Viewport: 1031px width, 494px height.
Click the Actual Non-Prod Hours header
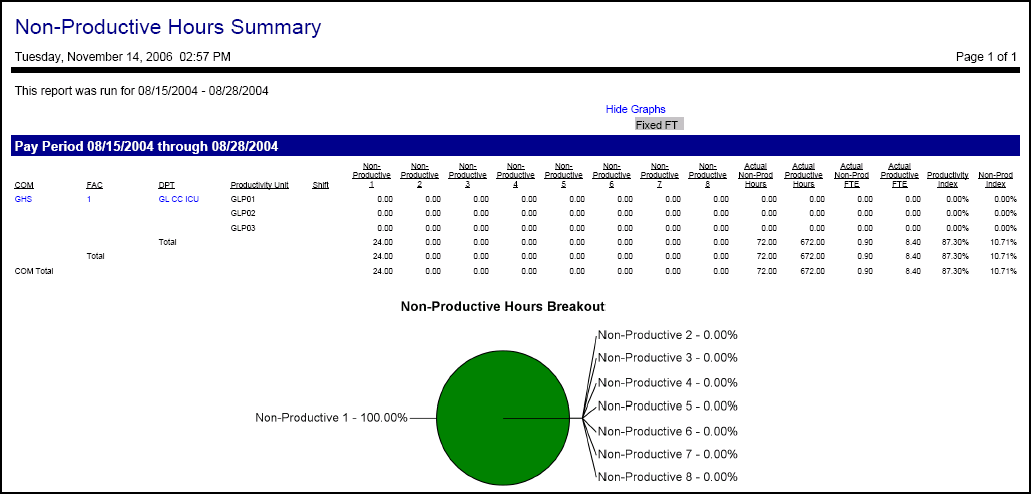pyautogui.click(x=755, y=175)
